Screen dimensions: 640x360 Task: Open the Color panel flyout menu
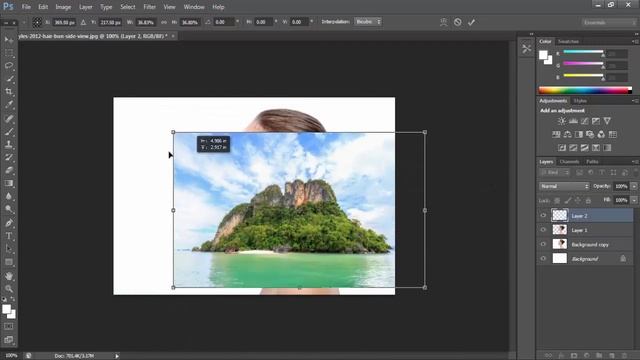(635, 41)
